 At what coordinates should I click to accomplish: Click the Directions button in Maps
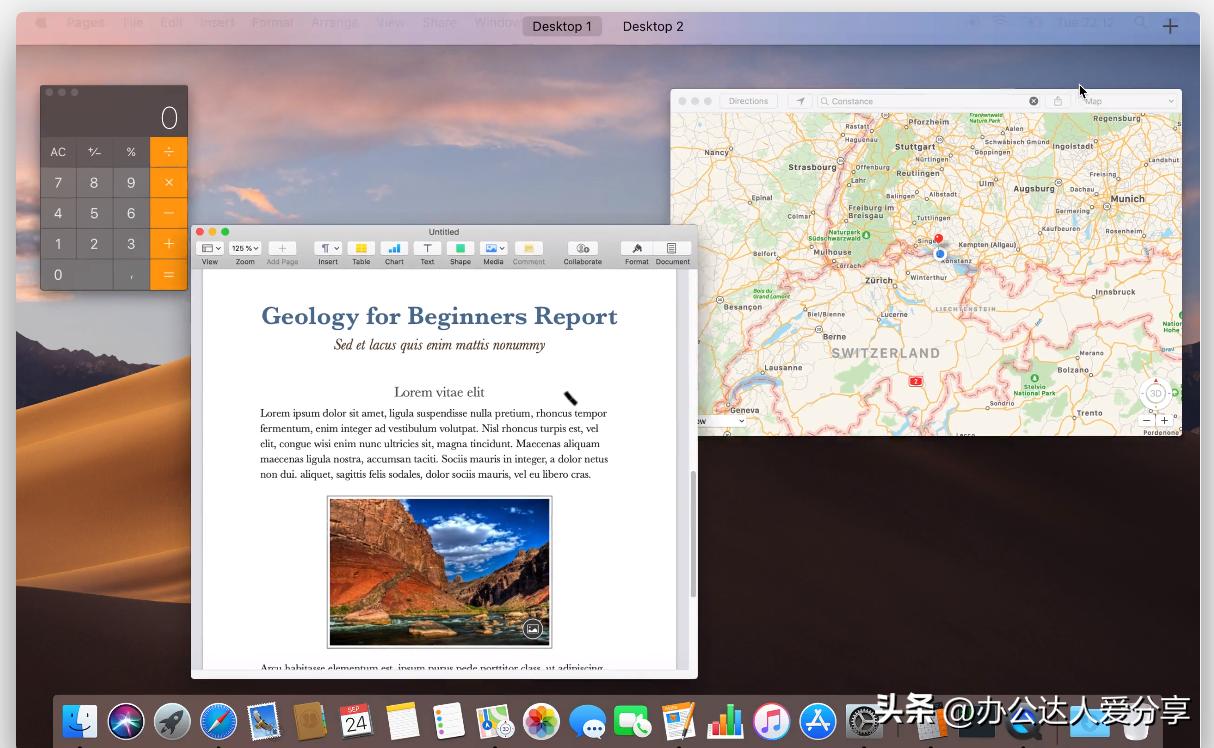point(748,101)
